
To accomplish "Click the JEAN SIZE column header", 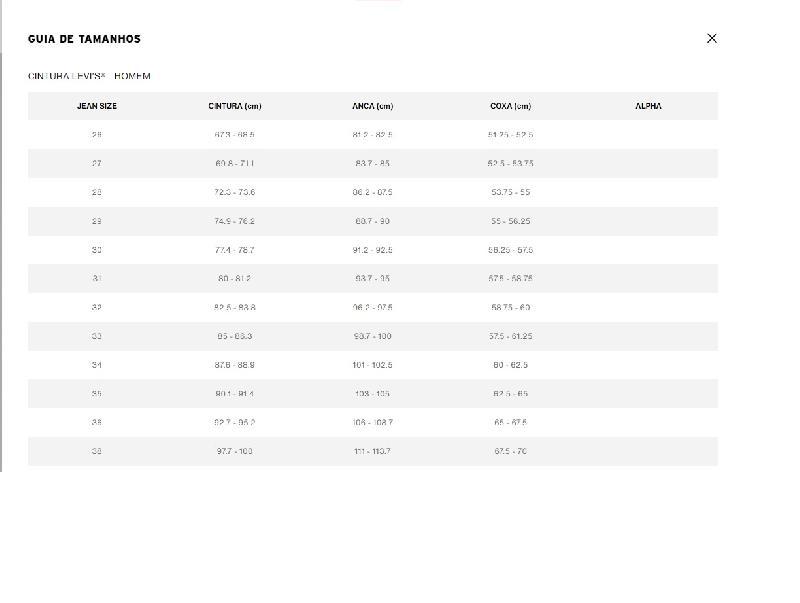I will pyautogui.click(x=97, y=106).
